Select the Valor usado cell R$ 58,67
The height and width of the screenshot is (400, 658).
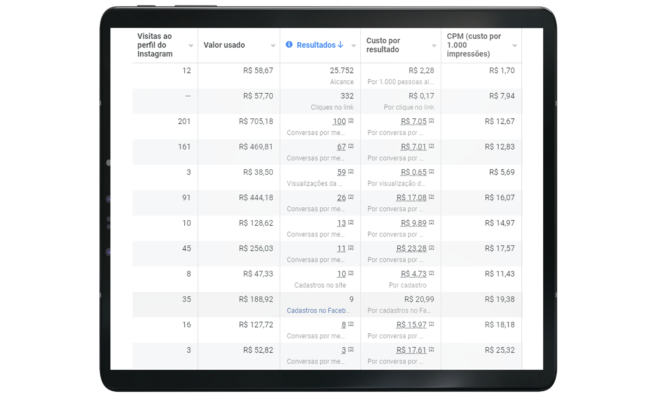tap(258, 71)
